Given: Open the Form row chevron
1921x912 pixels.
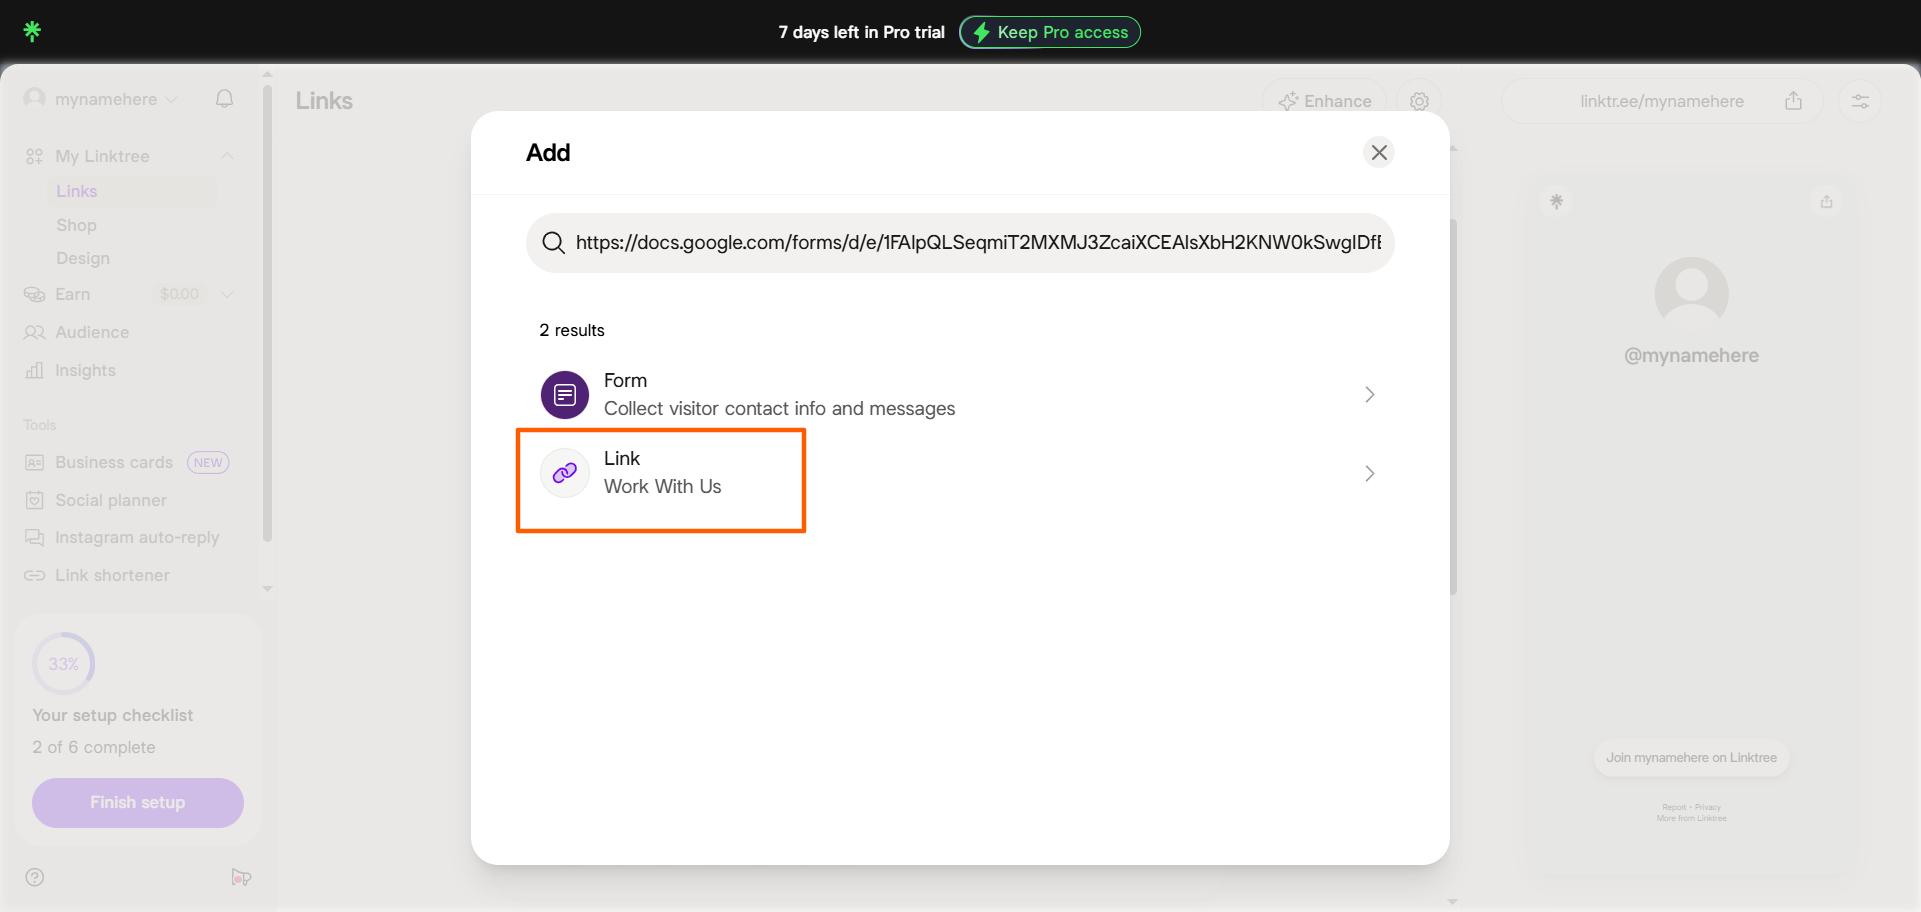Looking at the screenshot, I should [x=1370, y=394].
